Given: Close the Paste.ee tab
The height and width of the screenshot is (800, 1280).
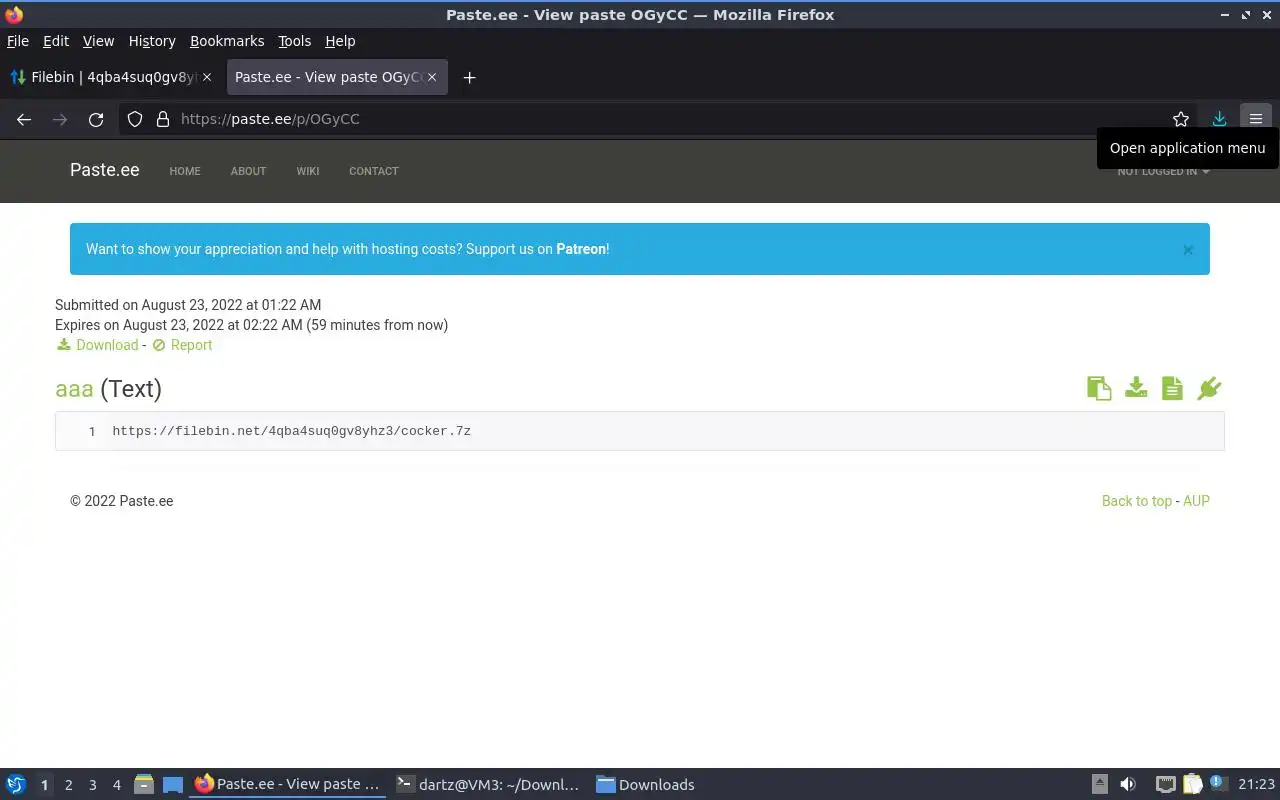Looking at the screenshot, I should pos(432,77).
